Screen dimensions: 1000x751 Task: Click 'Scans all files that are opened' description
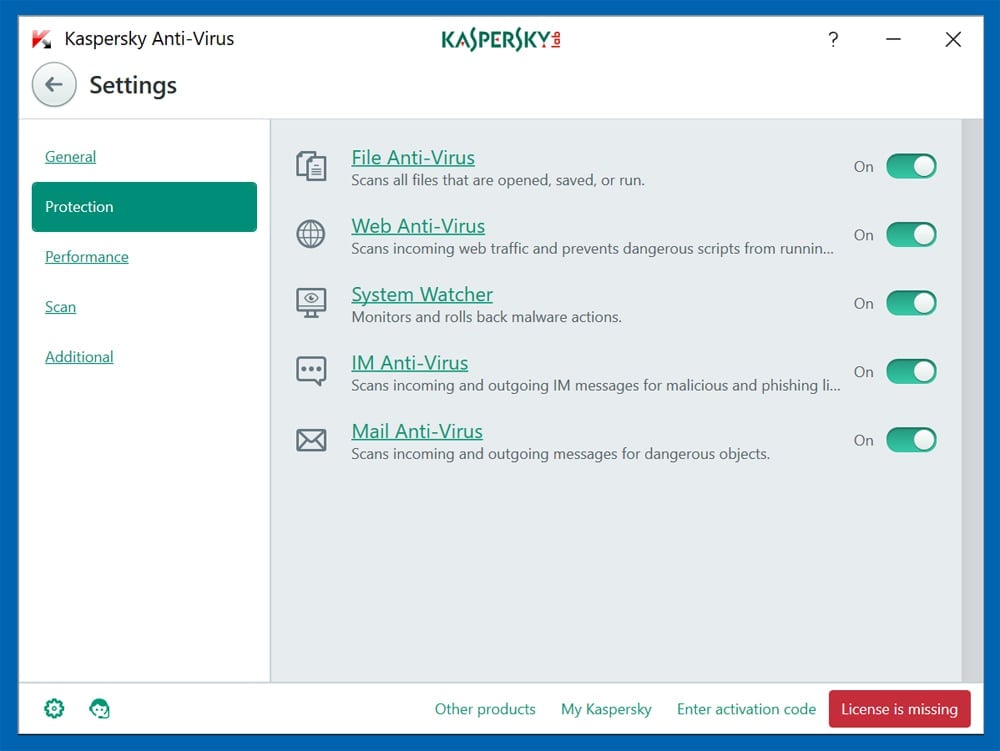click(497, 180)
